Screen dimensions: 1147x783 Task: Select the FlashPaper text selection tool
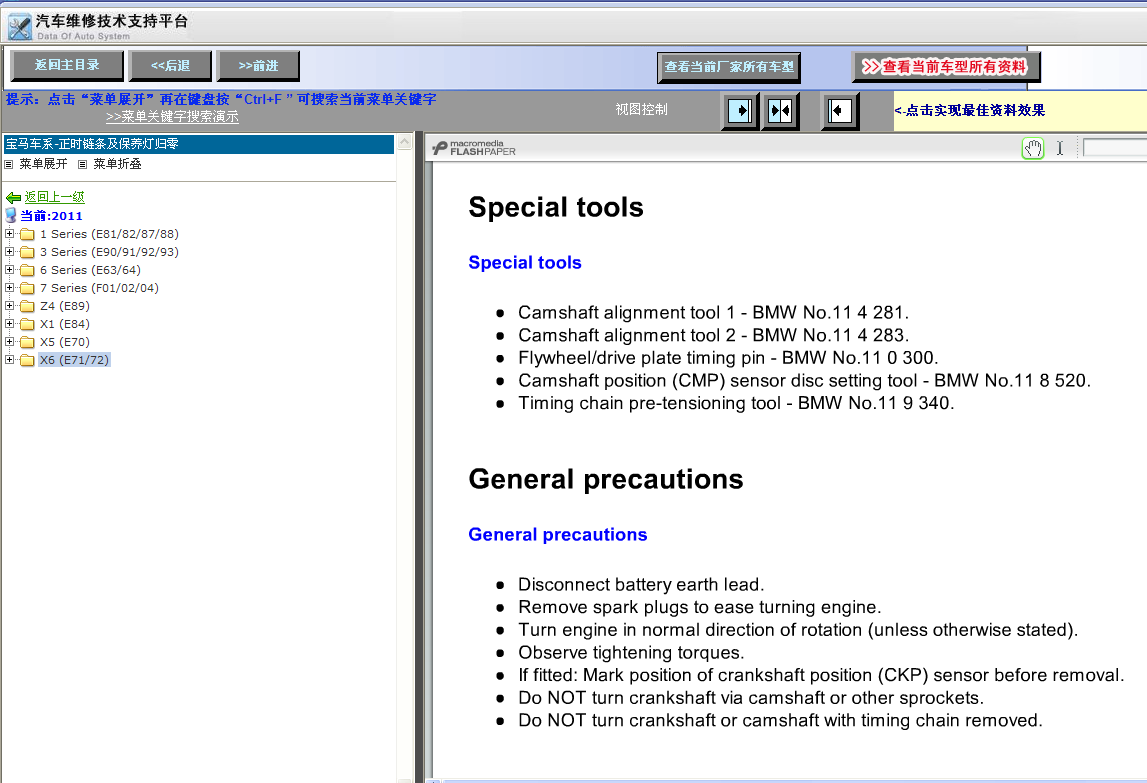point(1059,149)
